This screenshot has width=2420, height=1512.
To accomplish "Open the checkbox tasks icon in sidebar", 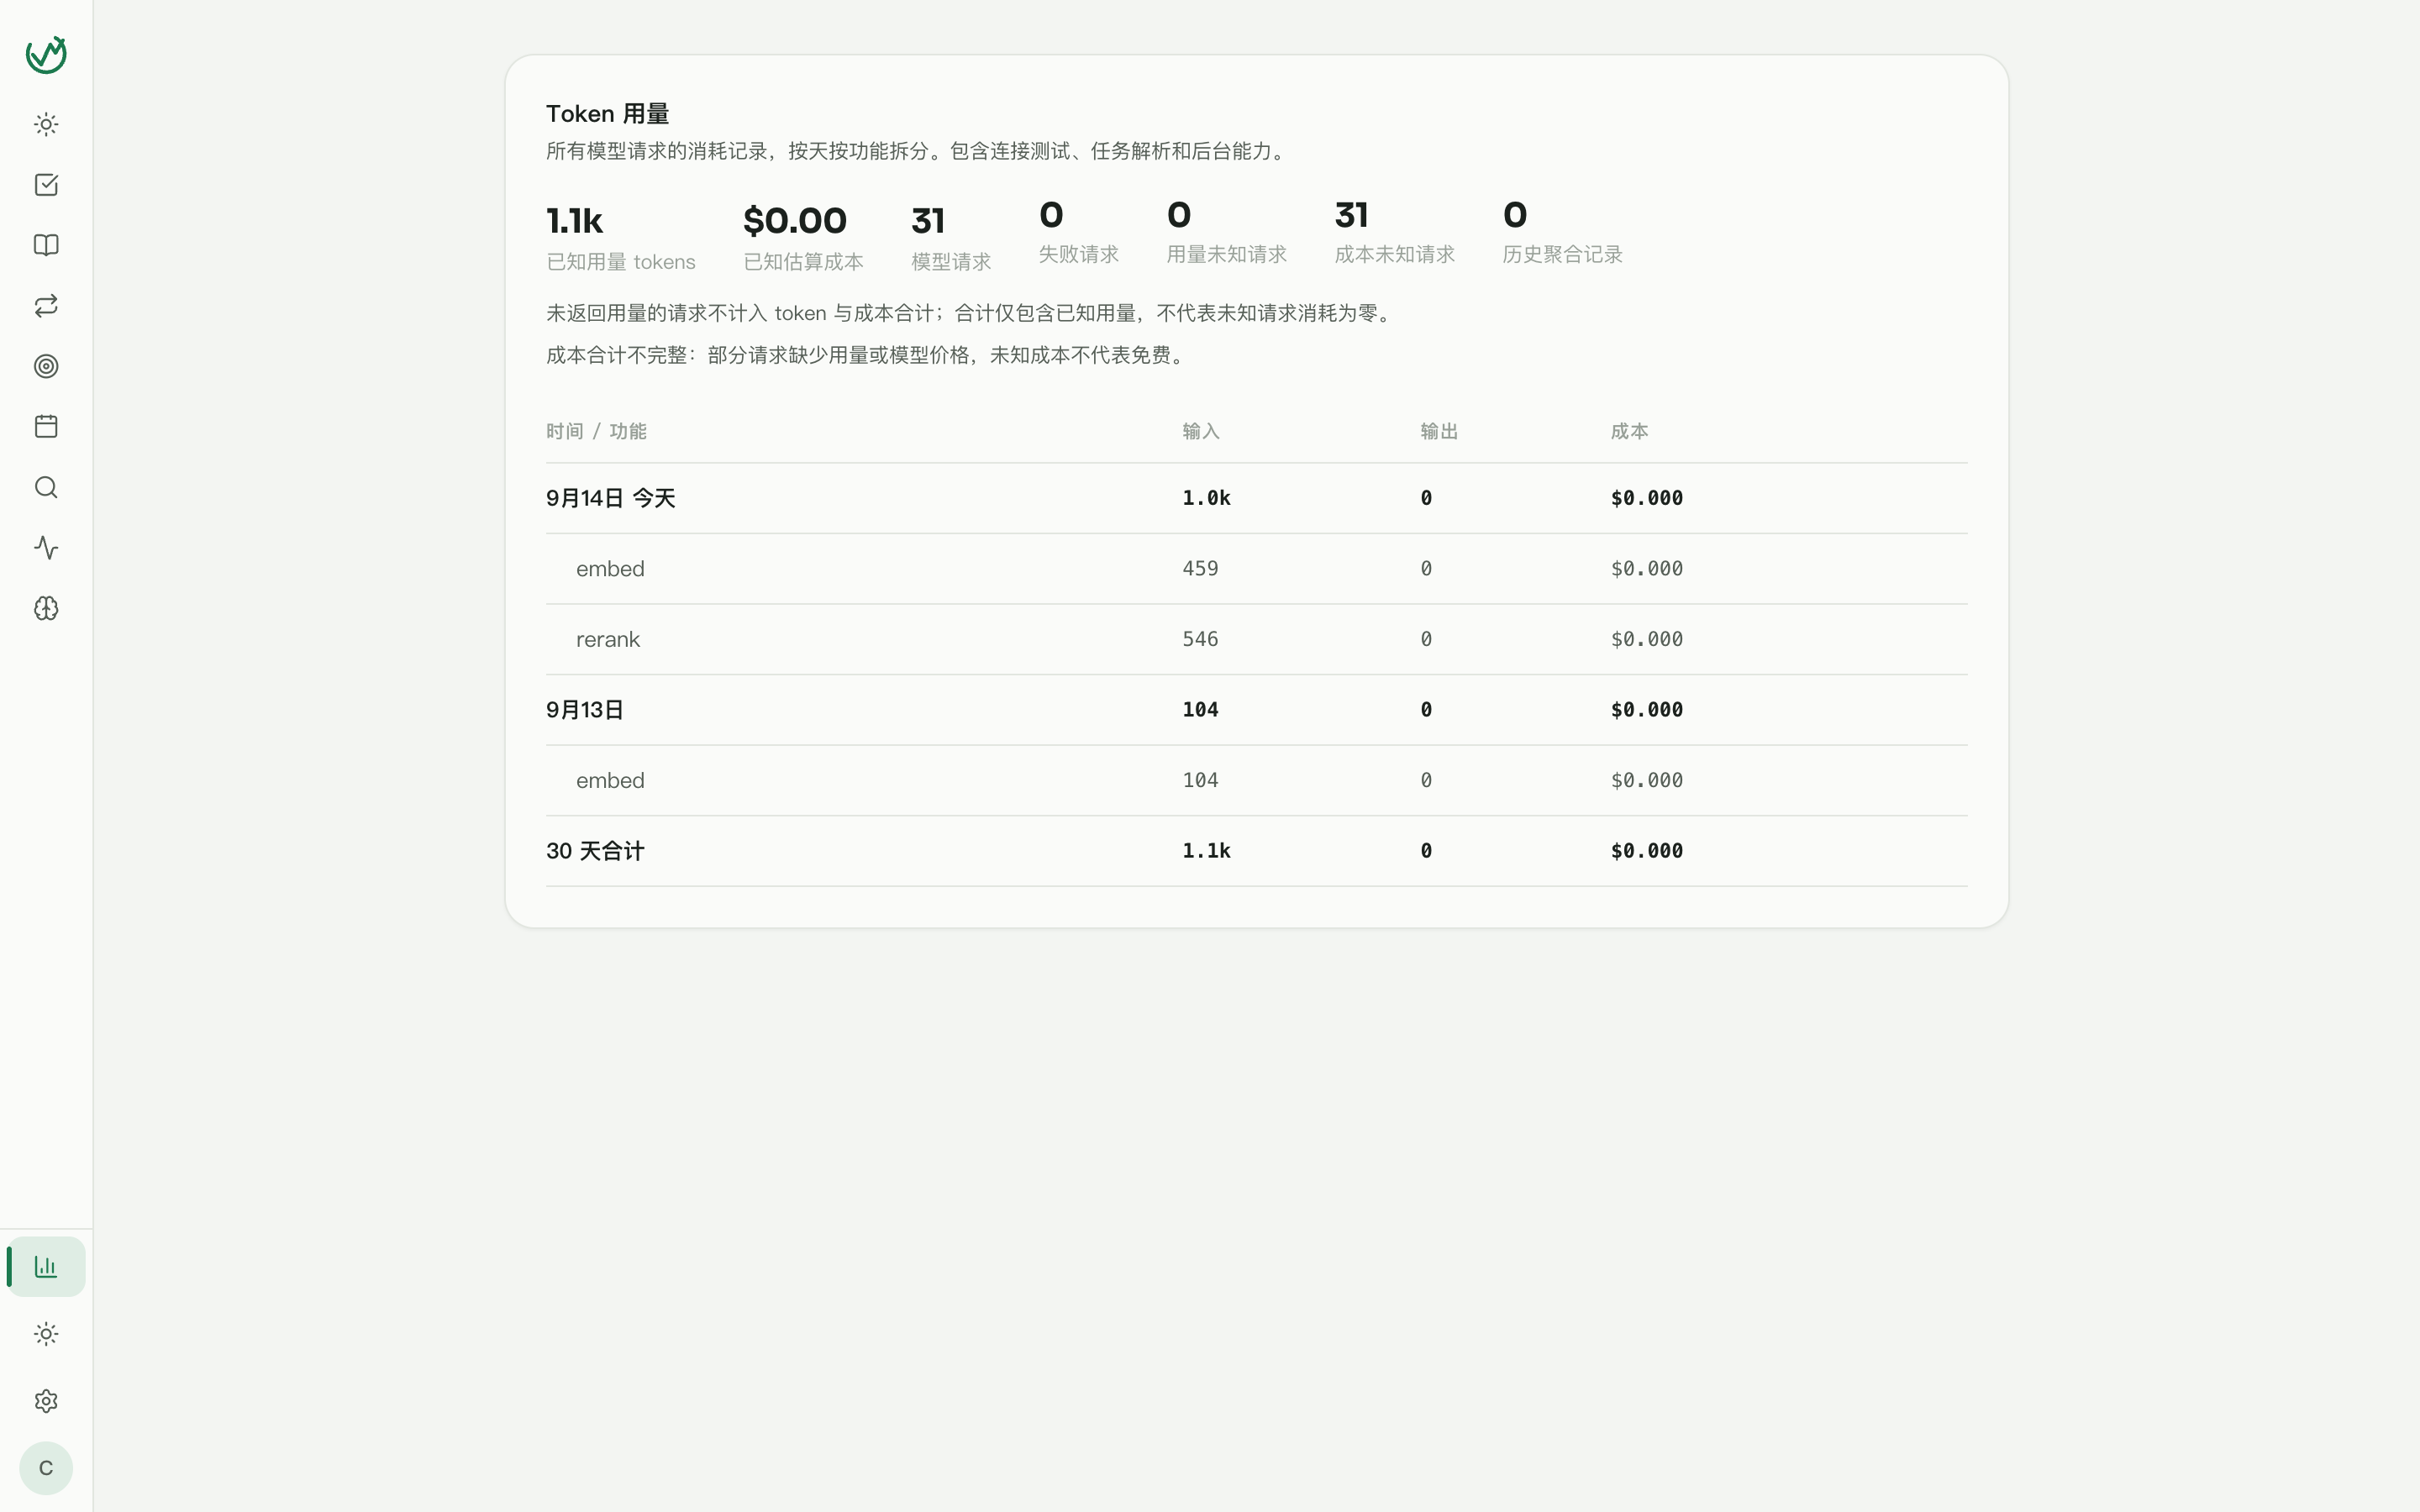I will (x=46, y=185).
